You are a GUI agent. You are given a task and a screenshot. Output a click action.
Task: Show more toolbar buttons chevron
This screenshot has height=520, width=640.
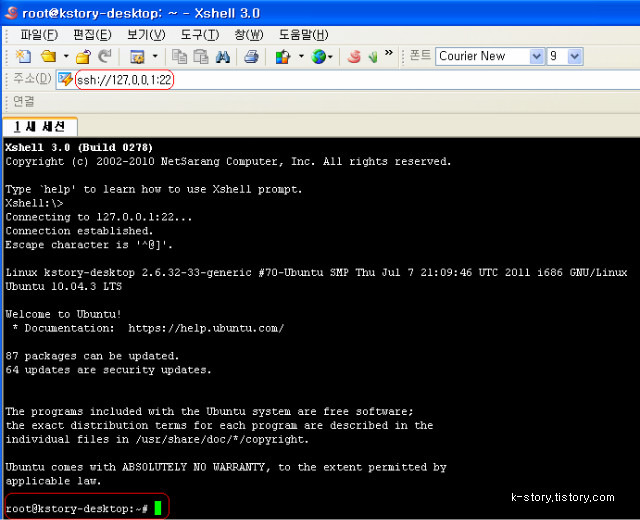tap(389, 53)
